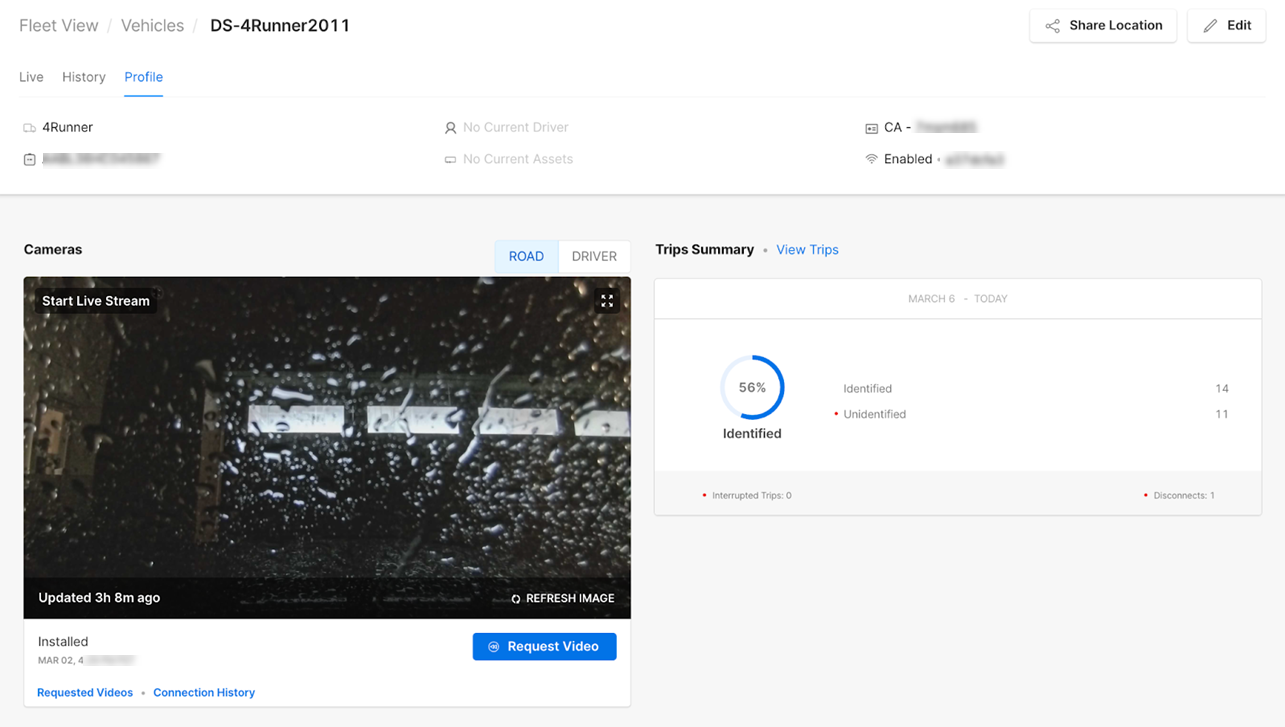Start Live Stream on the camera
1285x727 pixels.
[95, 300]
